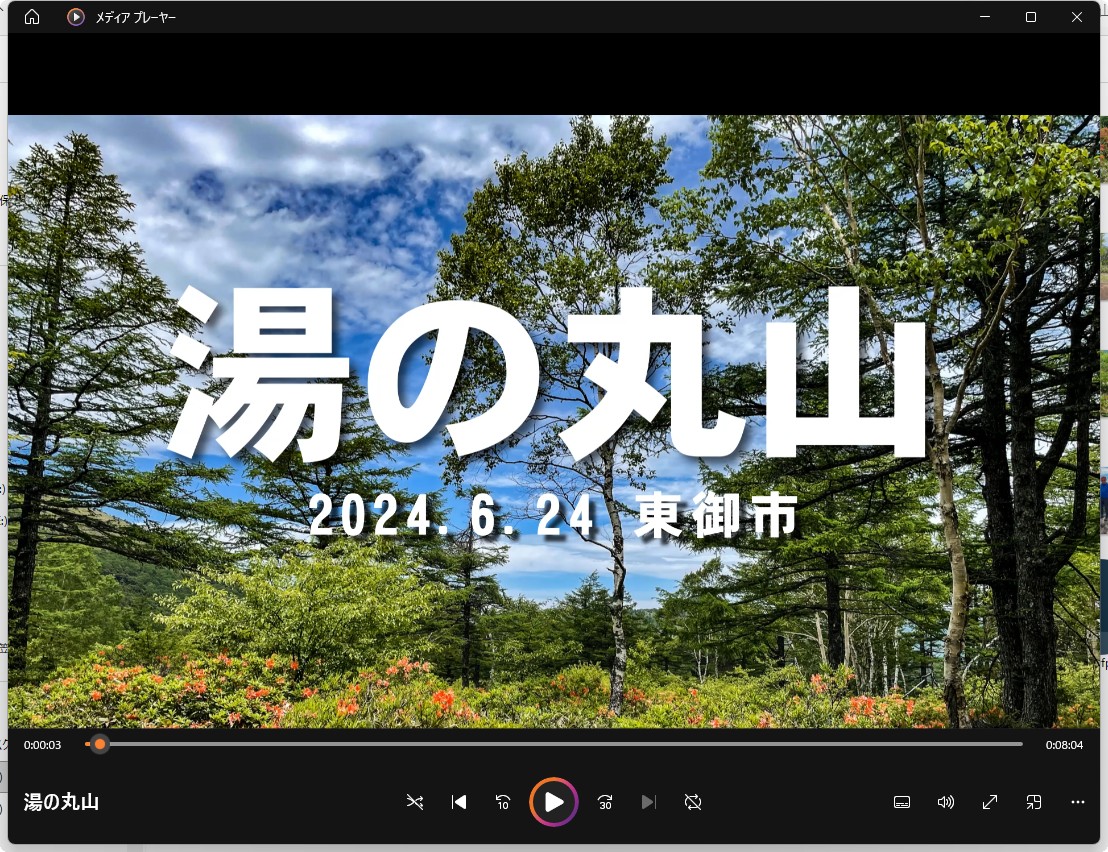
Task: Click the playhead handle on the seek bar
Action: (99, 744)
